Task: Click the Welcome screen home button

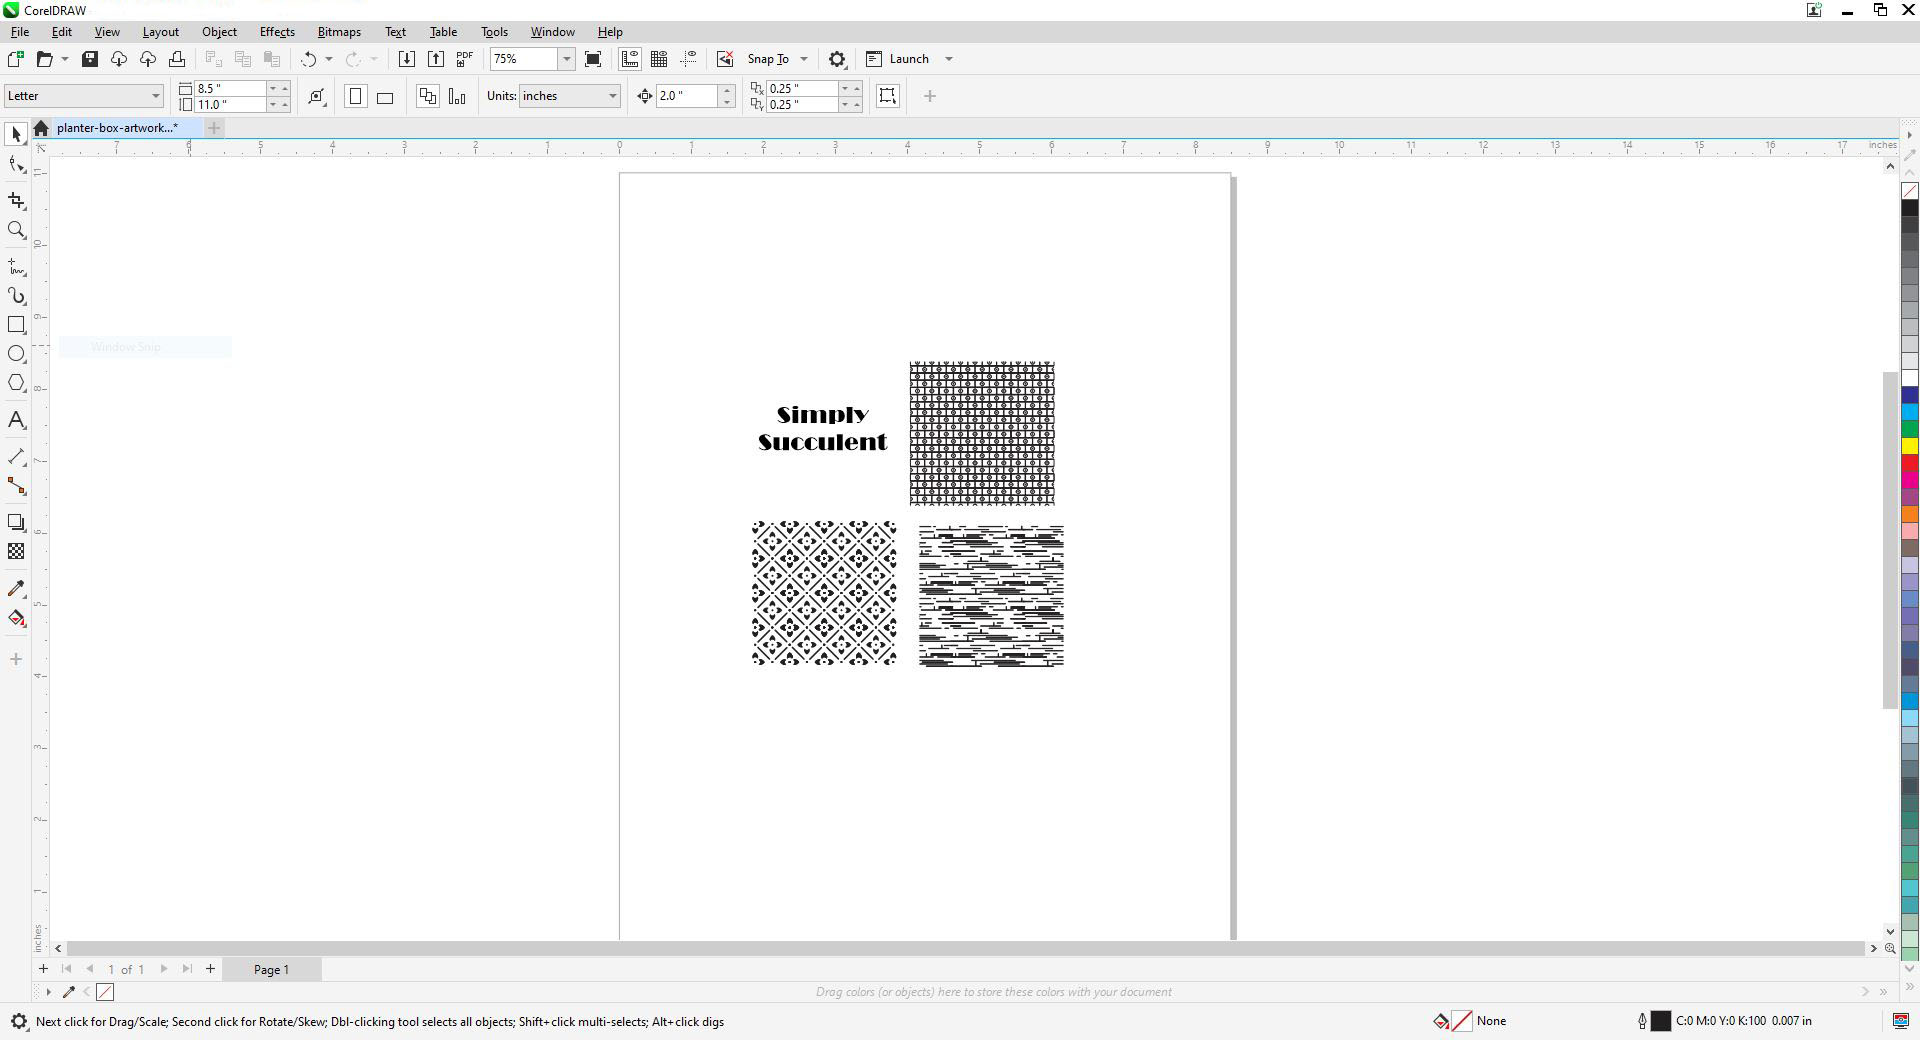Action: [x=41, y=128]
